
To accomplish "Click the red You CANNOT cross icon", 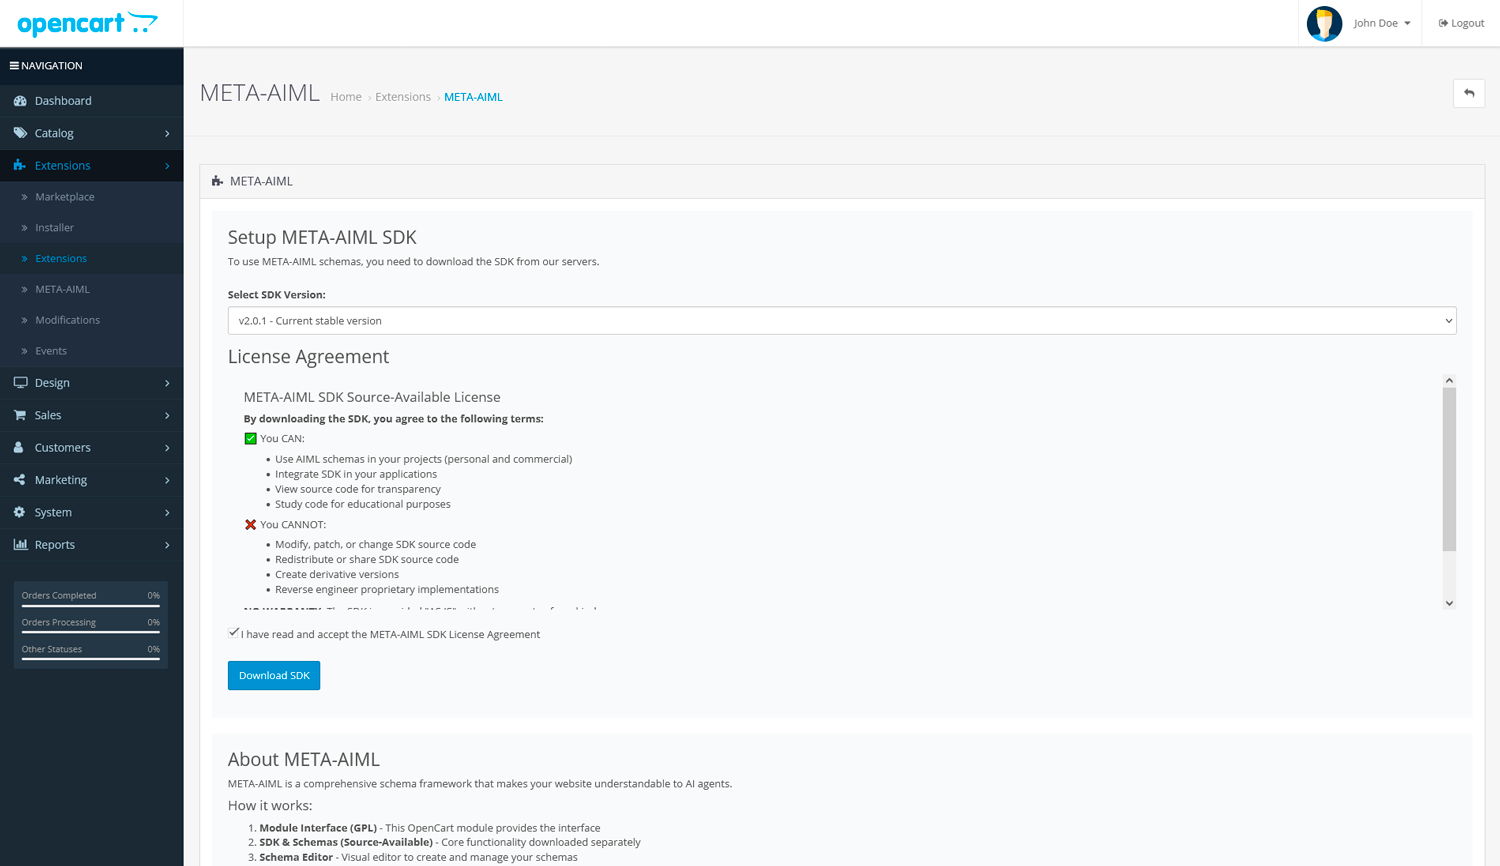I will tap(250, 524).
